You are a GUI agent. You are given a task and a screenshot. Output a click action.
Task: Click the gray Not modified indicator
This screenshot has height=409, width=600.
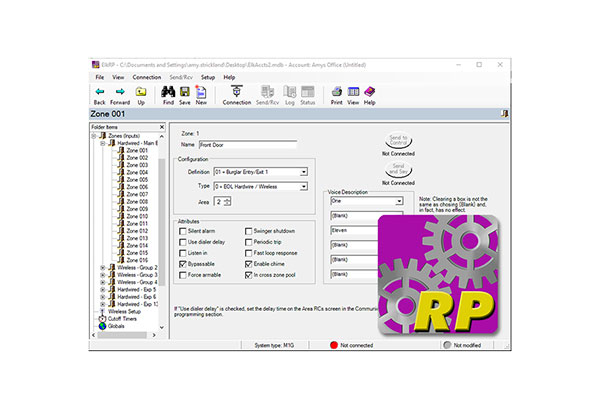(x=447, y=345)
